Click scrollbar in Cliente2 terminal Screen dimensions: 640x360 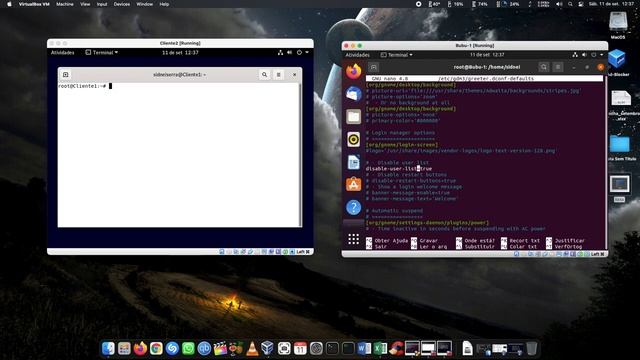click(301, 155)
